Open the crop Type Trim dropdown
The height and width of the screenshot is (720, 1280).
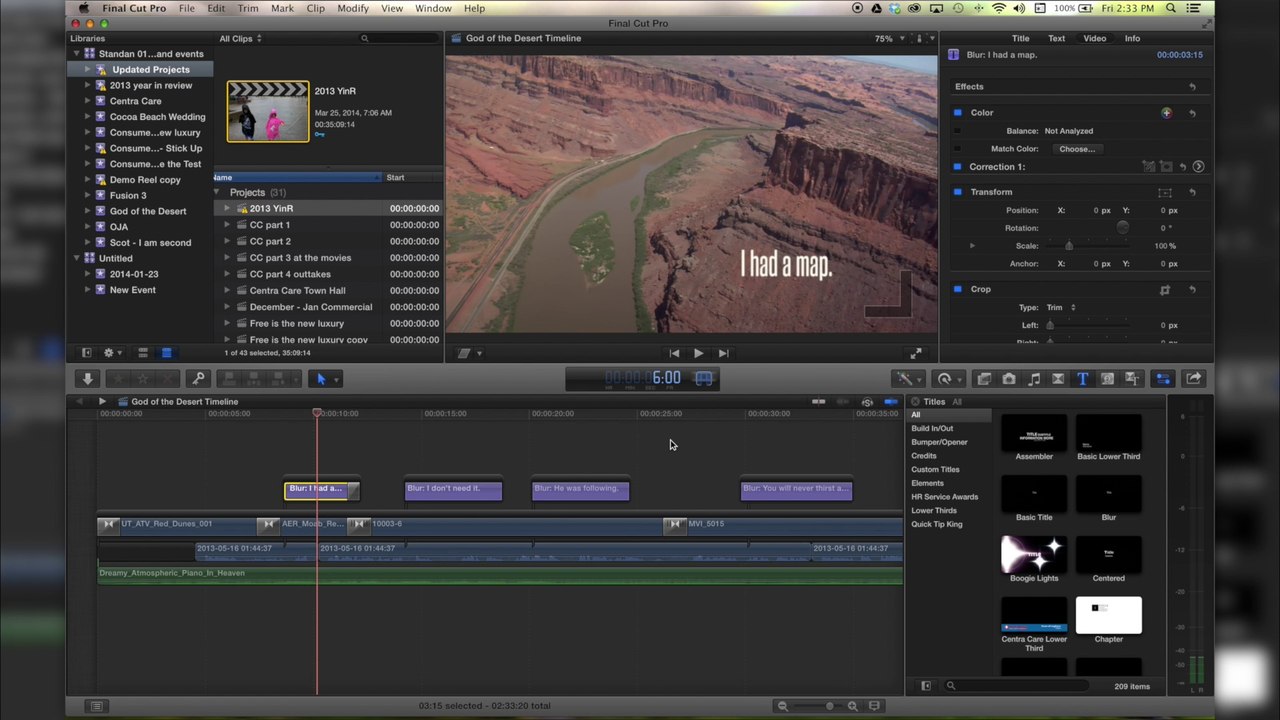pos(1060,308)
